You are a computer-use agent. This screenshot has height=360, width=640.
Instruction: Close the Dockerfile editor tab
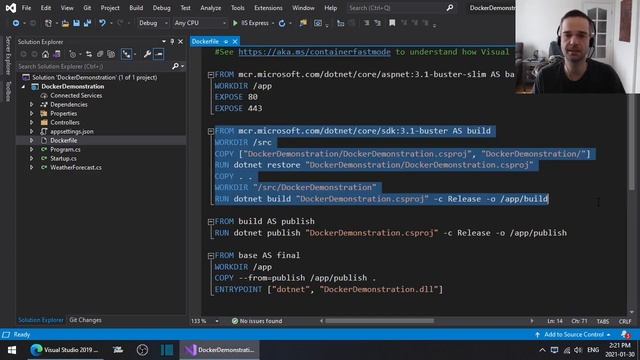pyautogui.click(x=235, y=42)
